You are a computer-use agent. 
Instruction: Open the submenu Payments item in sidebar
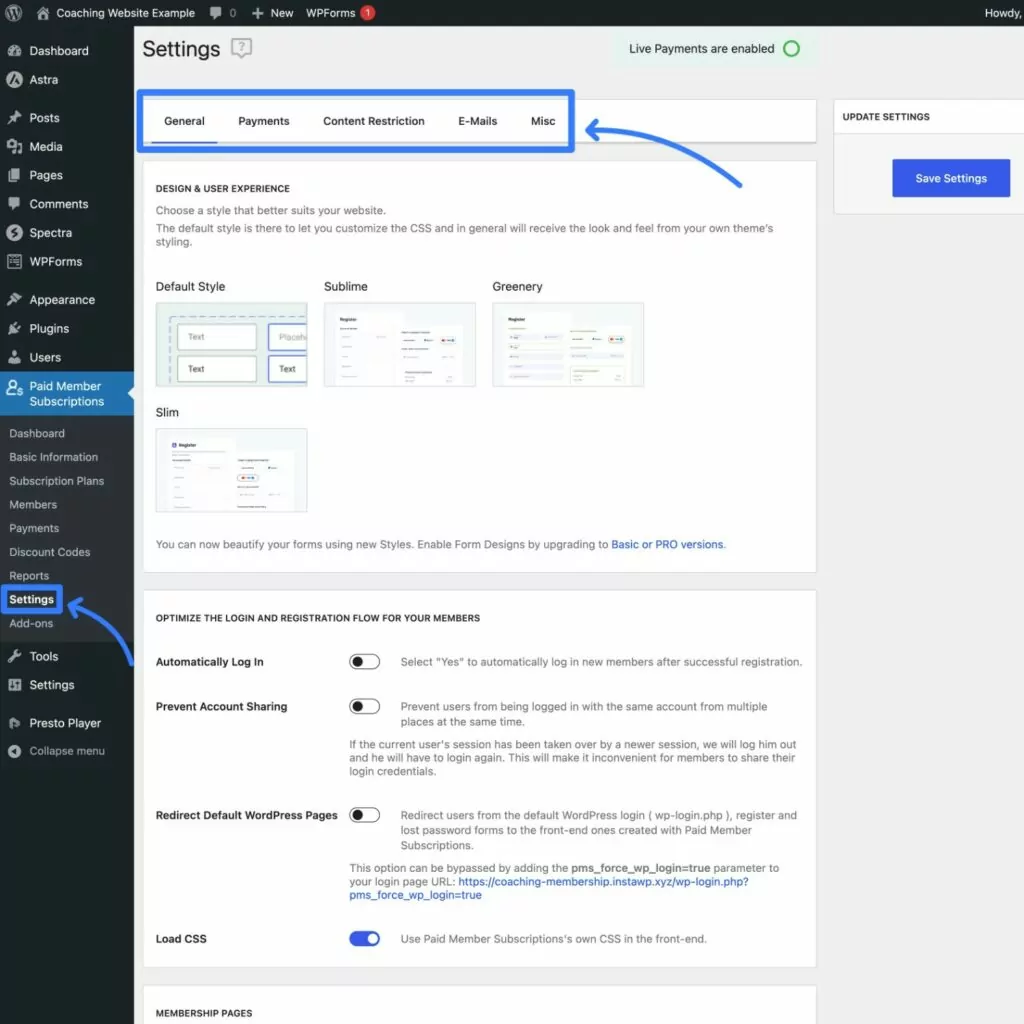point(34,528)
